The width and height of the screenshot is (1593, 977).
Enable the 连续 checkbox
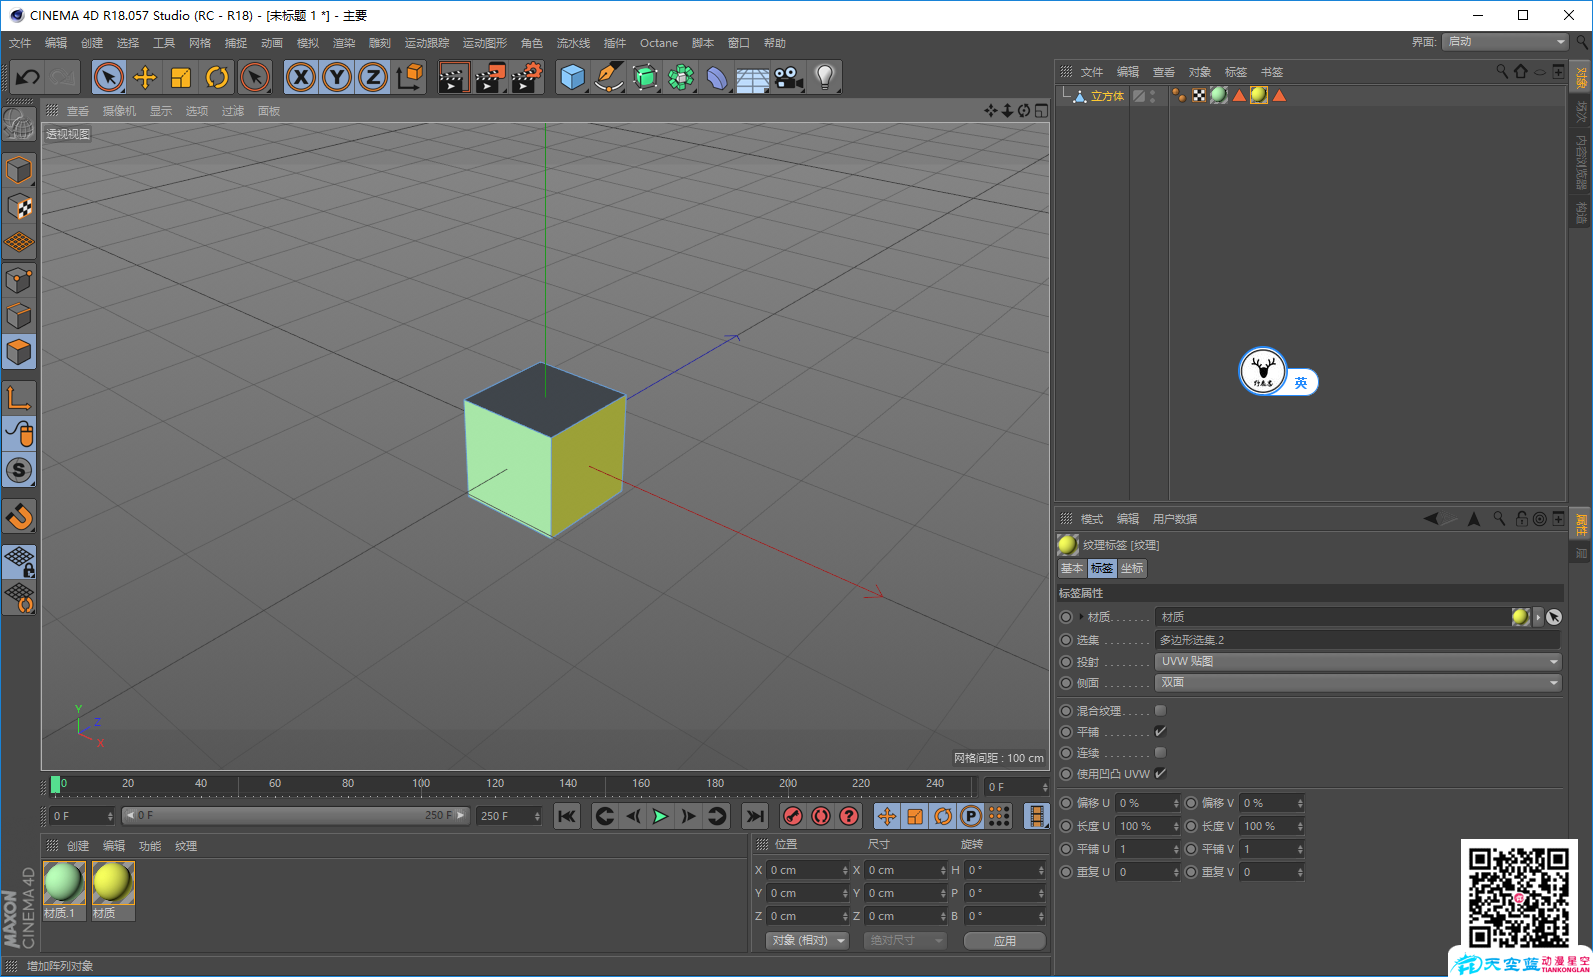pyautogui.click(x=1160, y=752)
